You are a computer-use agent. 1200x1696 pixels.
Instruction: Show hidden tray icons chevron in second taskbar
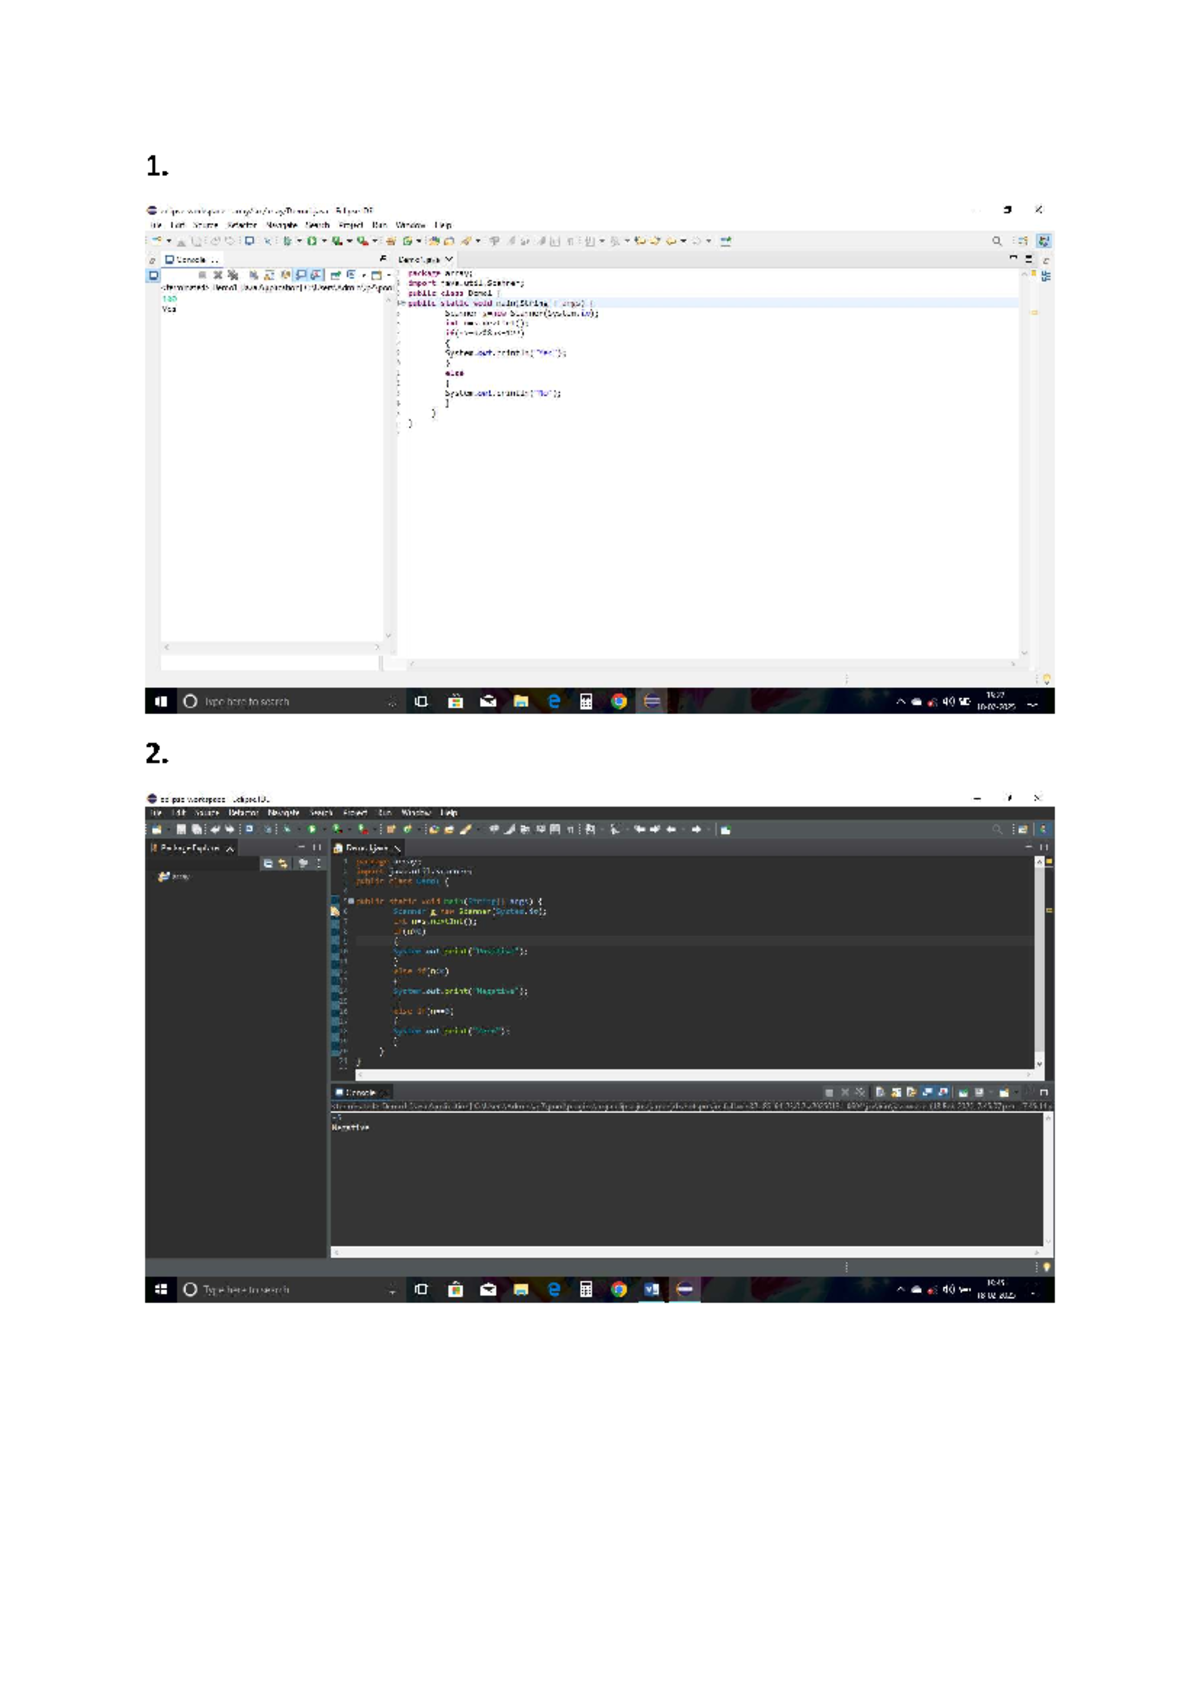900,1290
